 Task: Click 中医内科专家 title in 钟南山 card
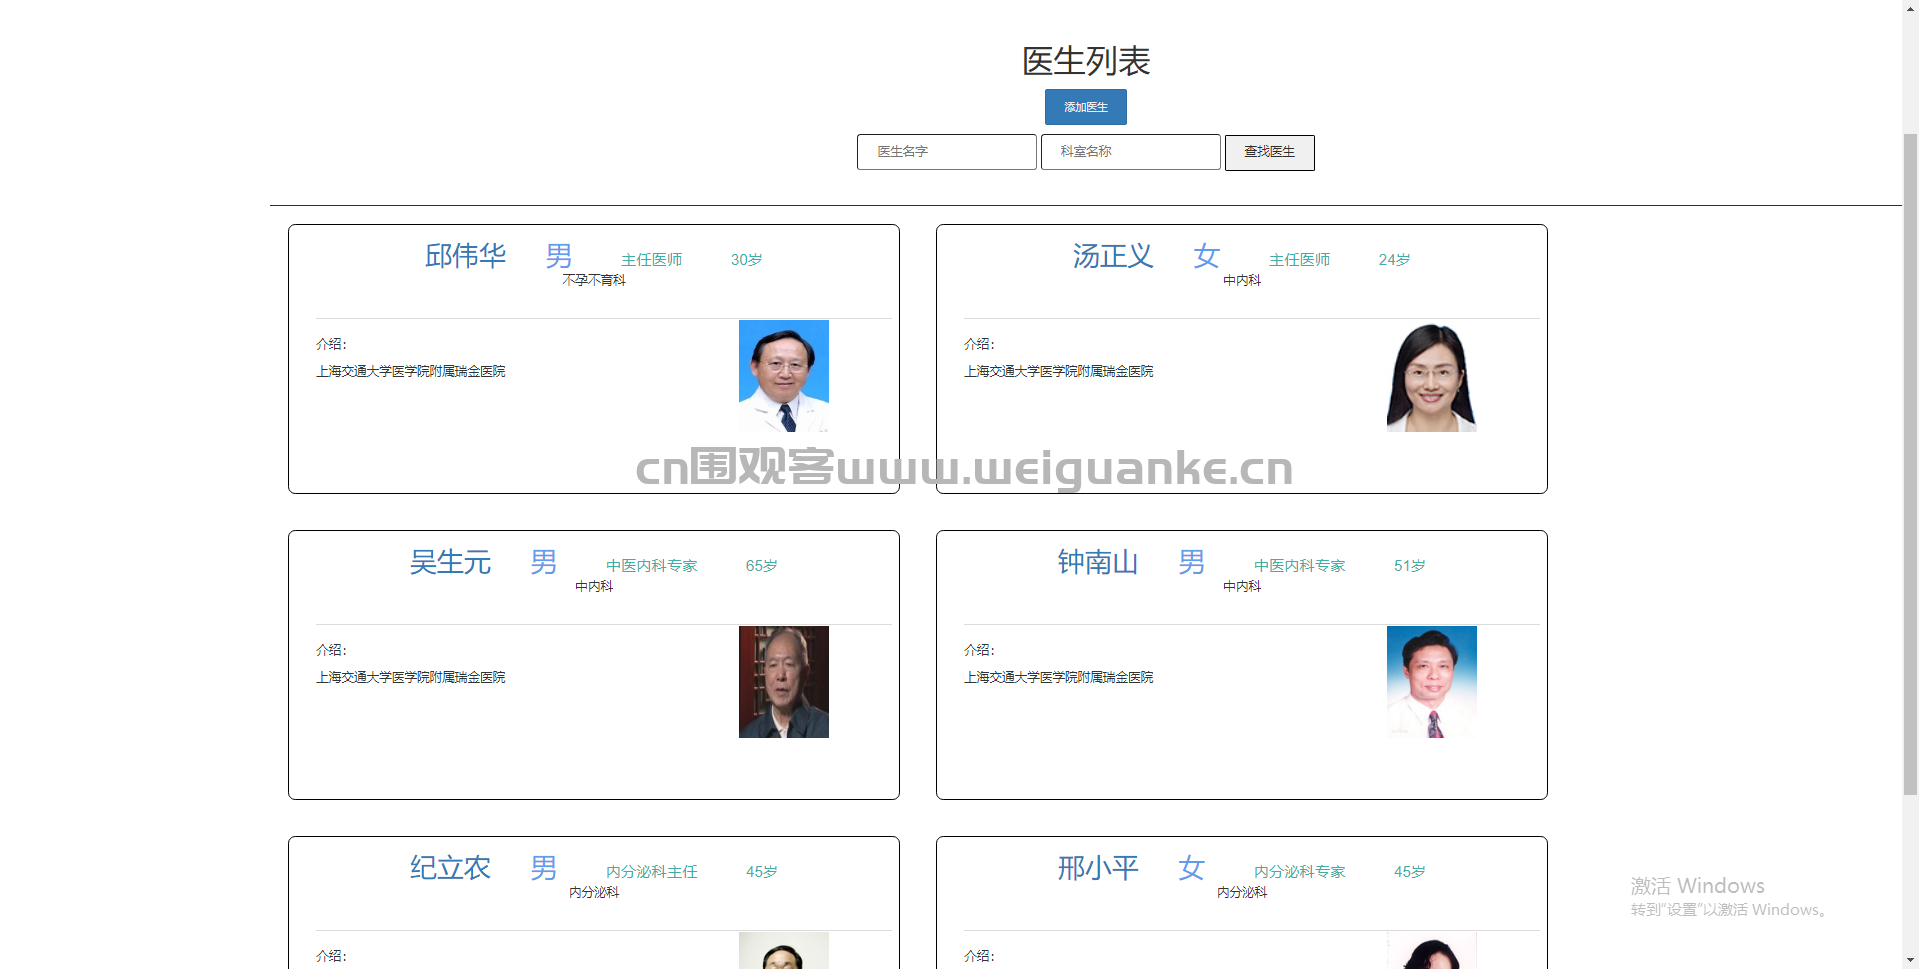pyautogui.click(x=1300, y=566)
